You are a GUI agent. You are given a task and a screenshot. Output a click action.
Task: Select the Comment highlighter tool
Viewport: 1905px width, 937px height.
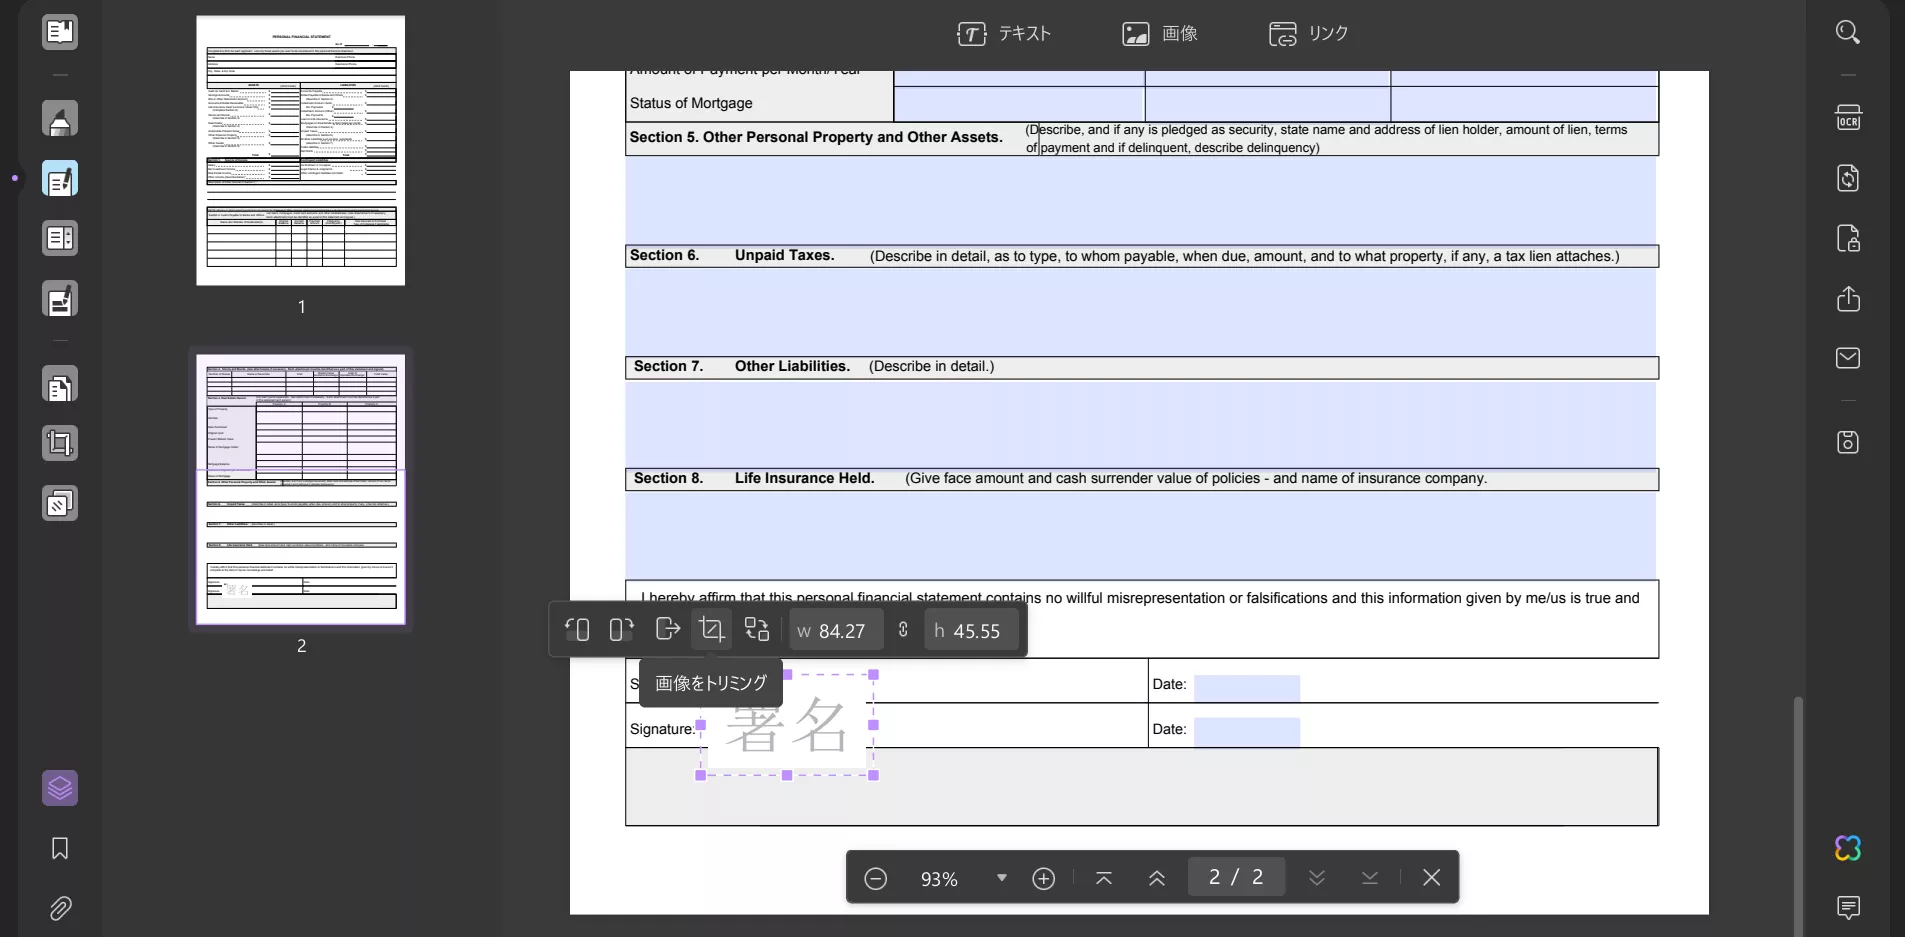[60, 119]
